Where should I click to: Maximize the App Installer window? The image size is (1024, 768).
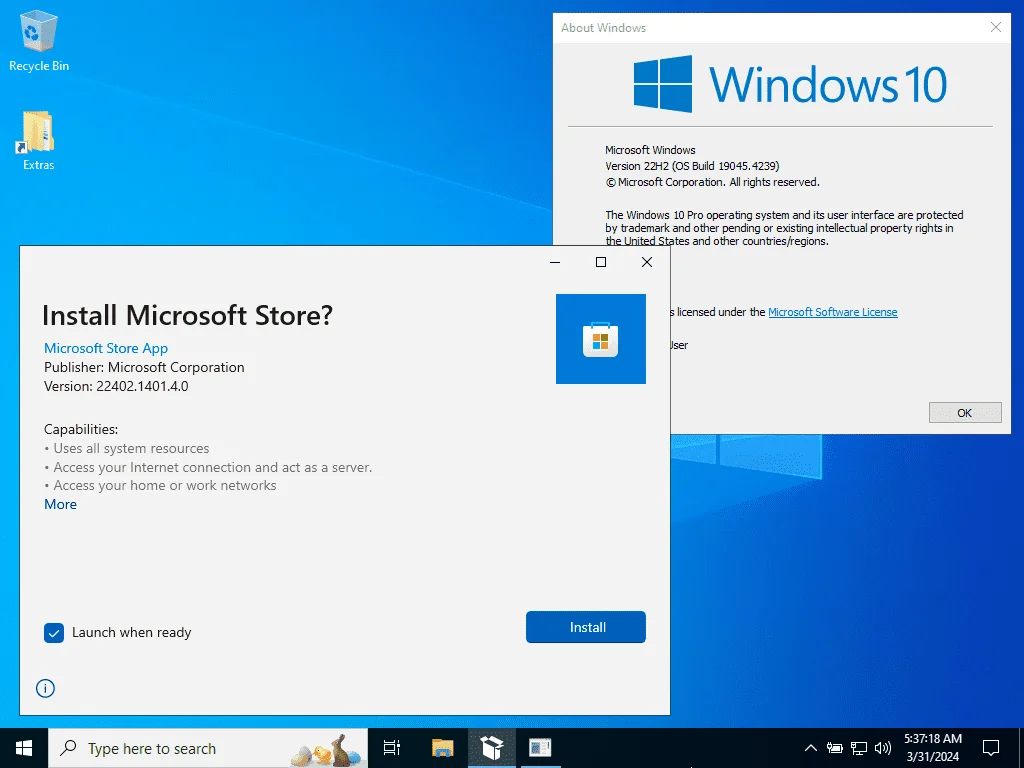tap(601, 262)
